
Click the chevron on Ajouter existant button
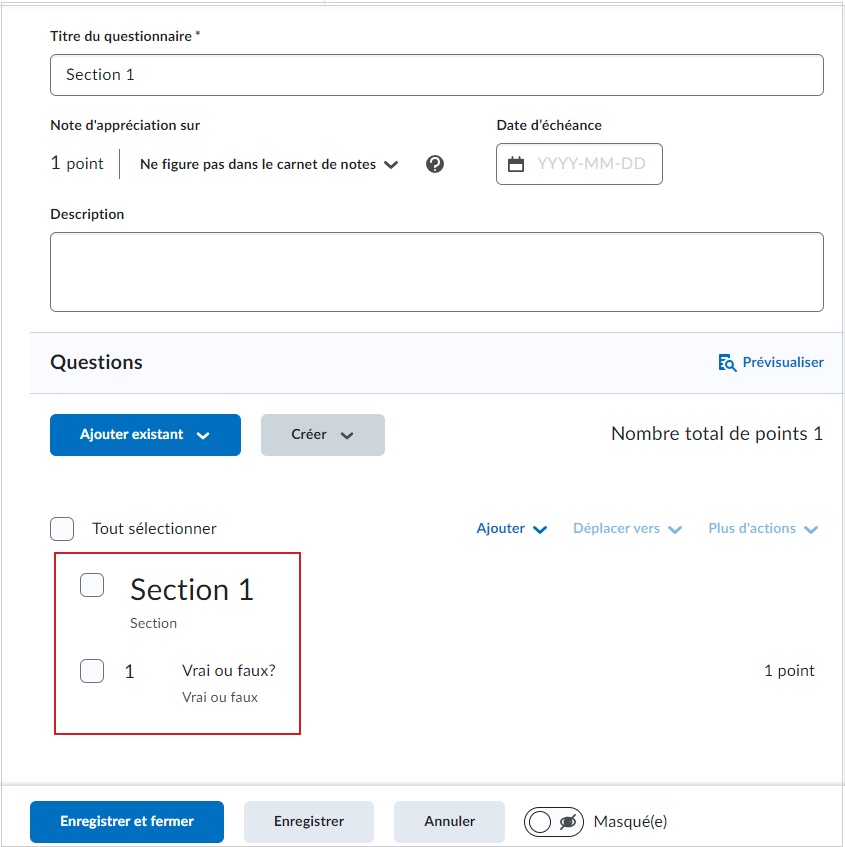[203, 435]
